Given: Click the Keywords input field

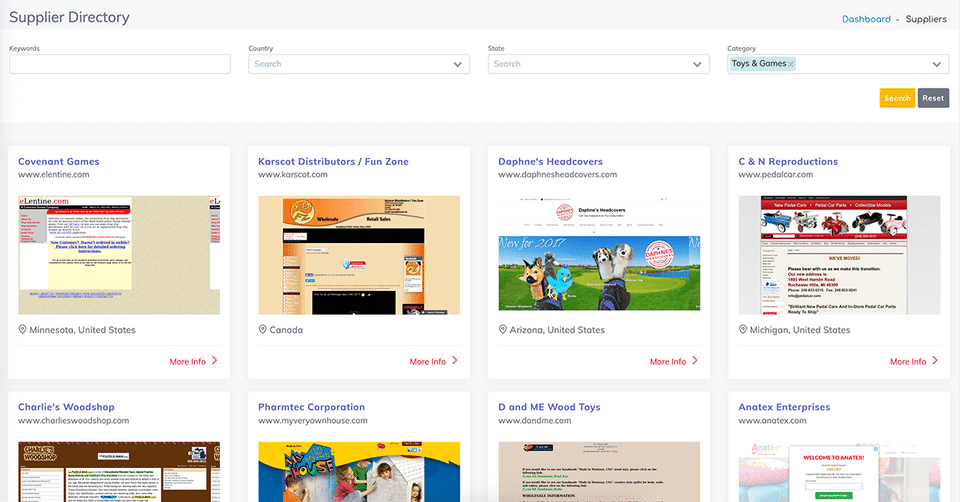Looking at the screenshot, I should coord(120,64).
